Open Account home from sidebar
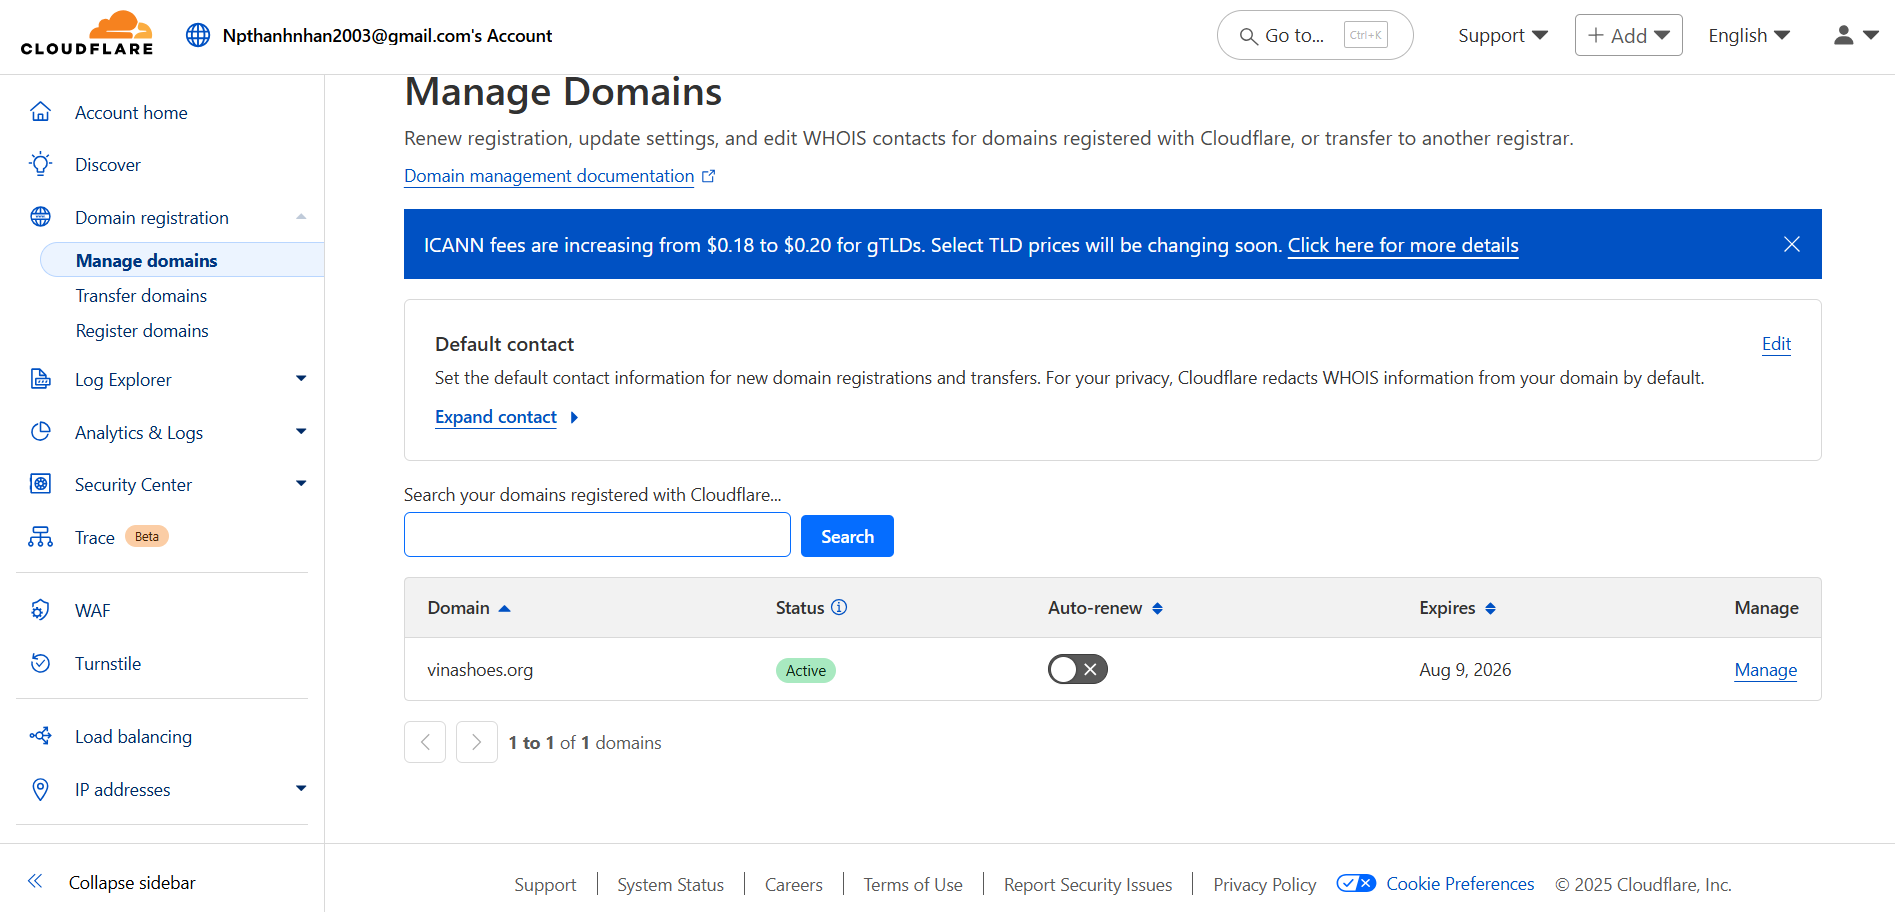Screen dimensions: 1895x912 pos(130,112)
